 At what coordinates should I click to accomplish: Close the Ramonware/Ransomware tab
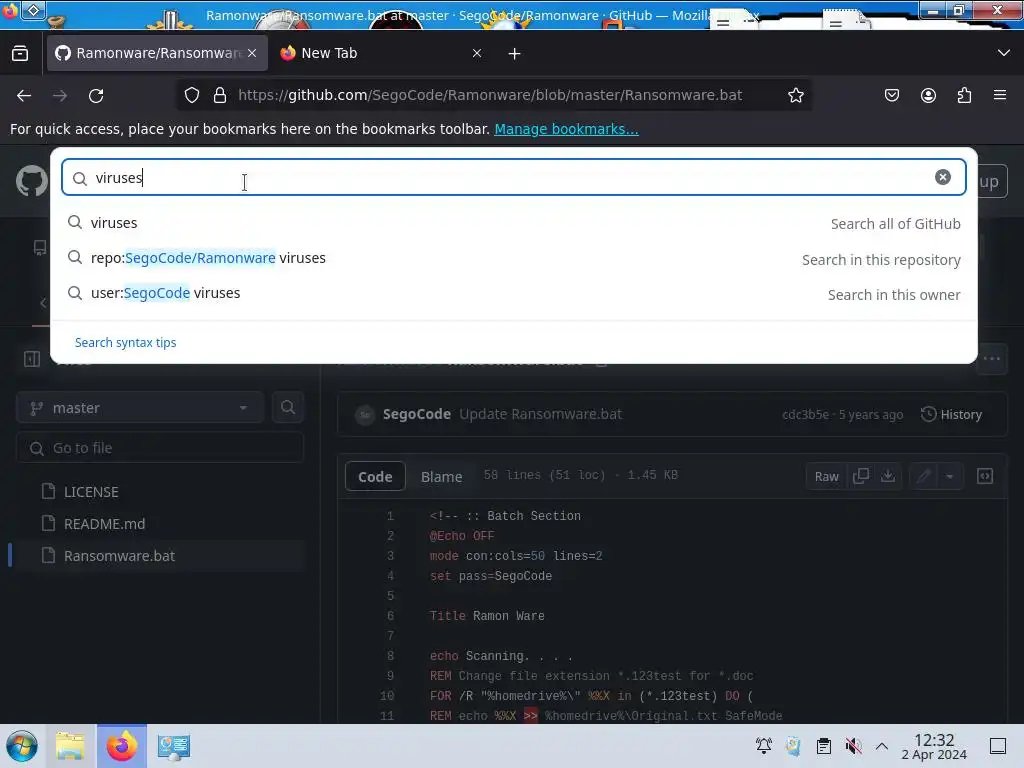[252, 53]
